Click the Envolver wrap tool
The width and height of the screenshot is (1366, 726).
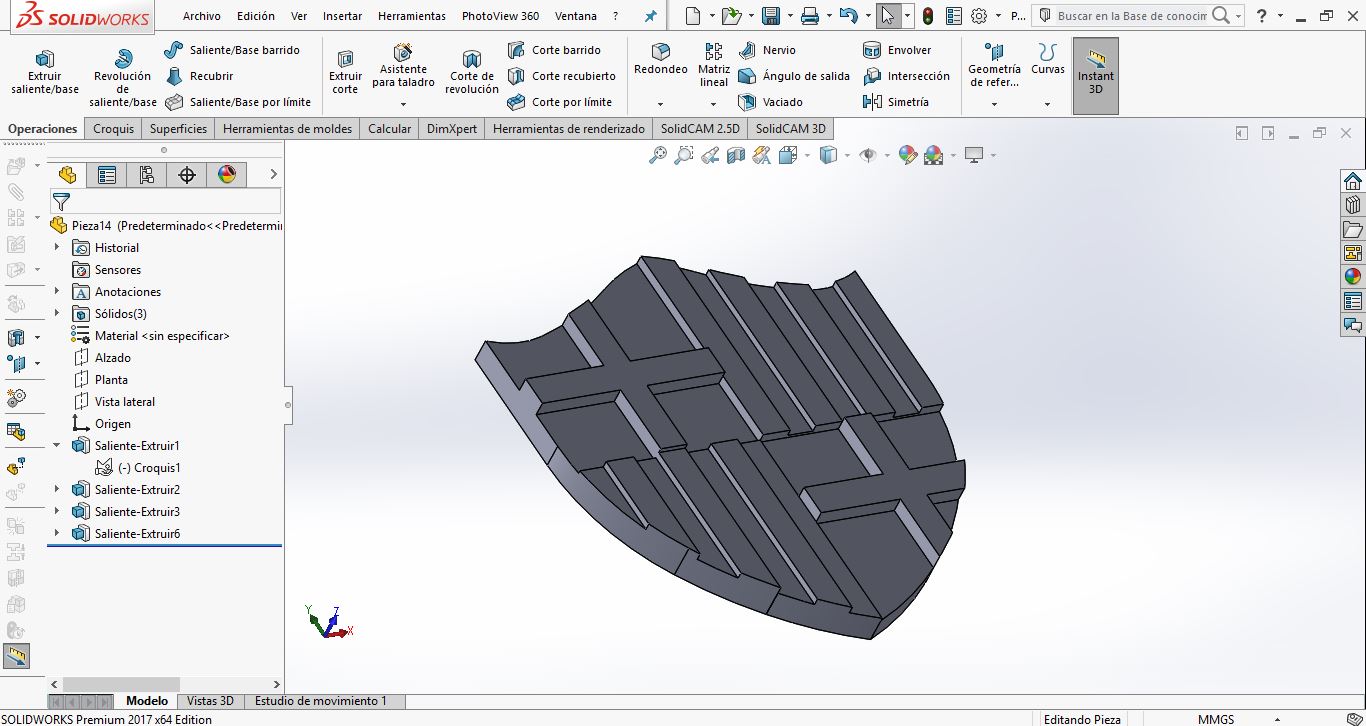[898, 50]
